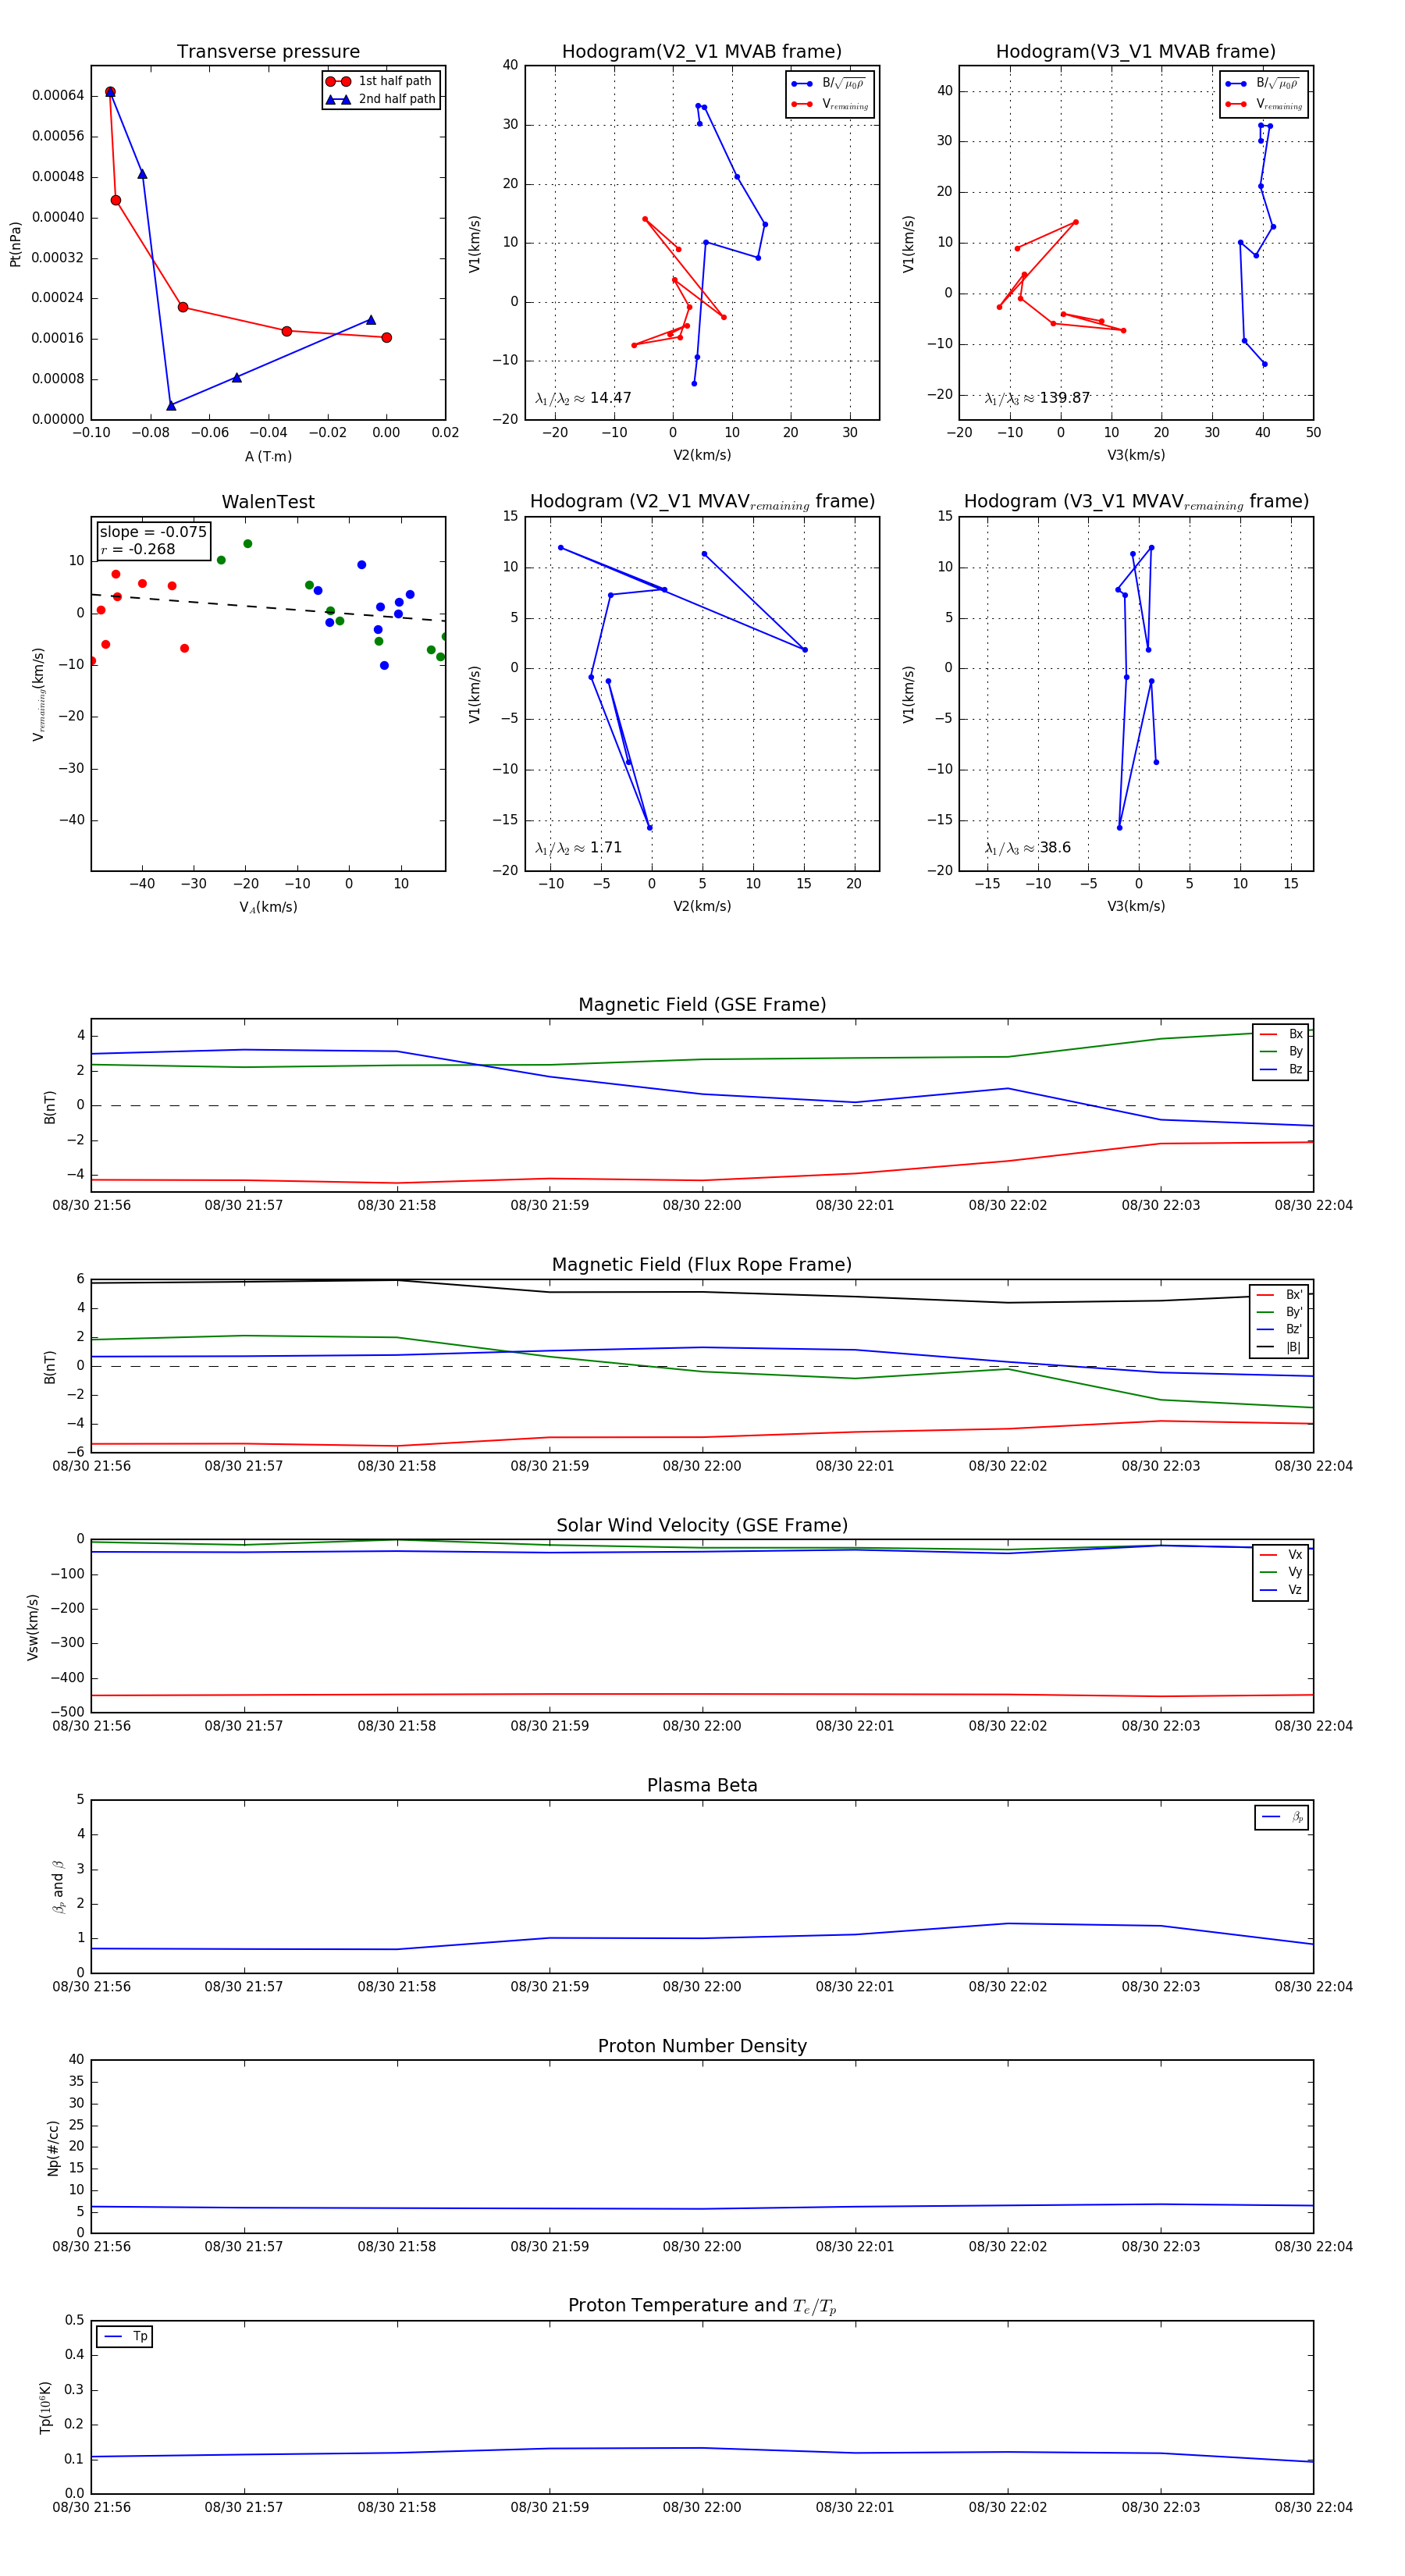Select the "Bx" legend entry in GSE plot
1405x2576 pixels.
click(x=1281, y=1034)
